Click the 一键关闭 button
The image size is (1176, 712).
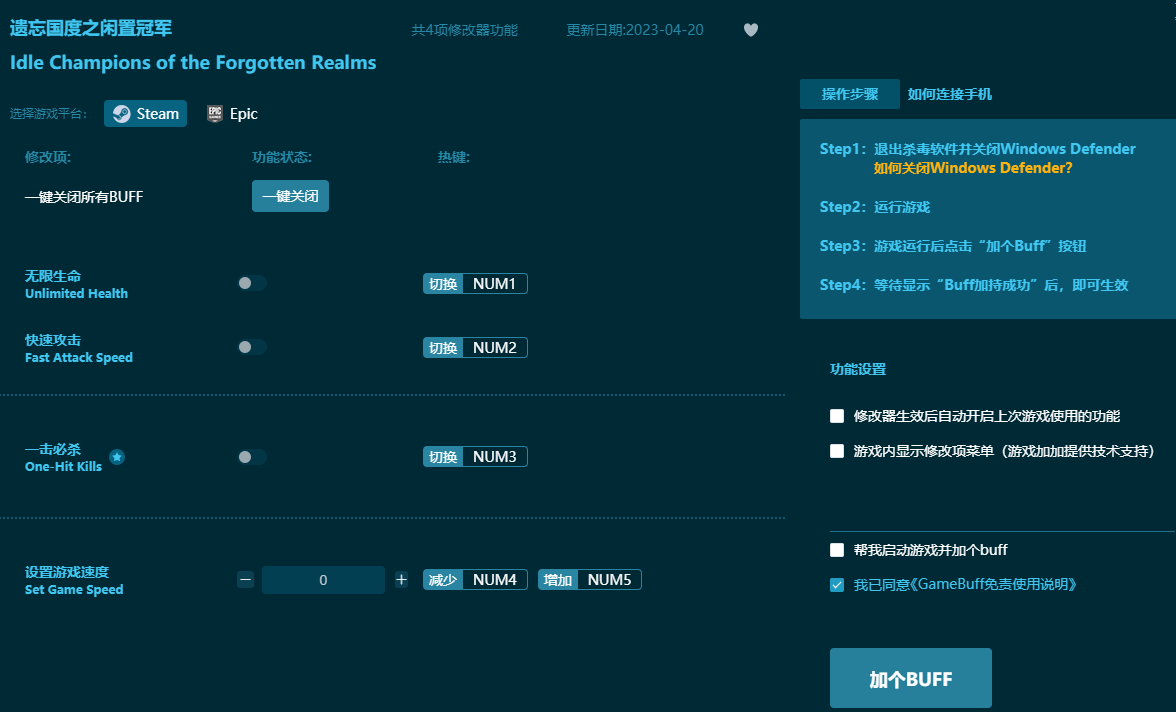click(x=290, y=196)
